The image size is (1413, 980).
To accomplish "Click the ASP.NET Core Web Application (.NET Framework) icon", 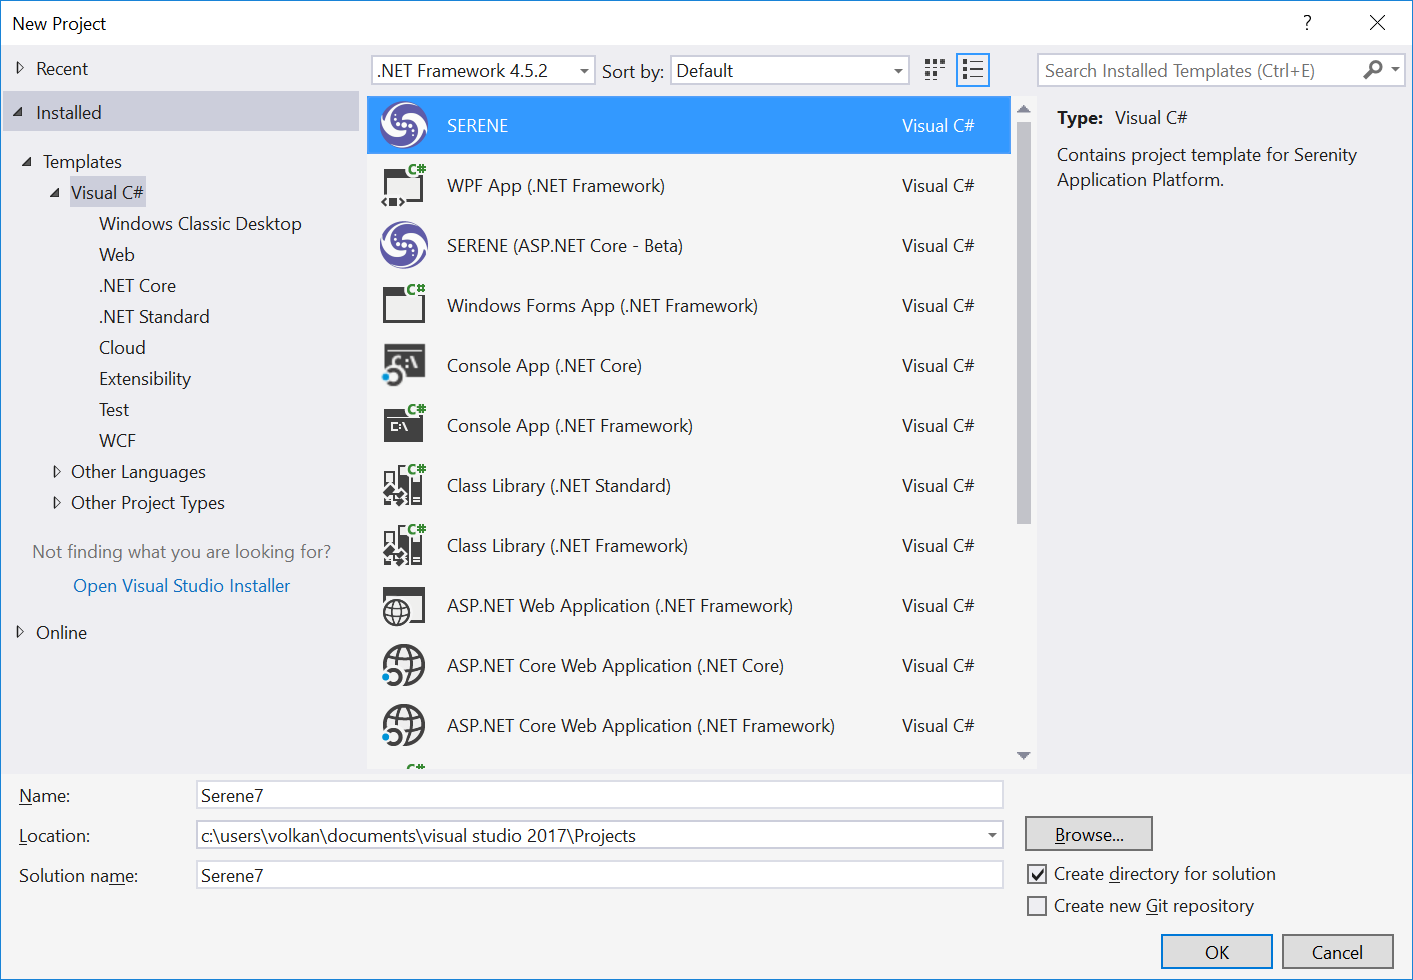I will (x=404, y=726).
